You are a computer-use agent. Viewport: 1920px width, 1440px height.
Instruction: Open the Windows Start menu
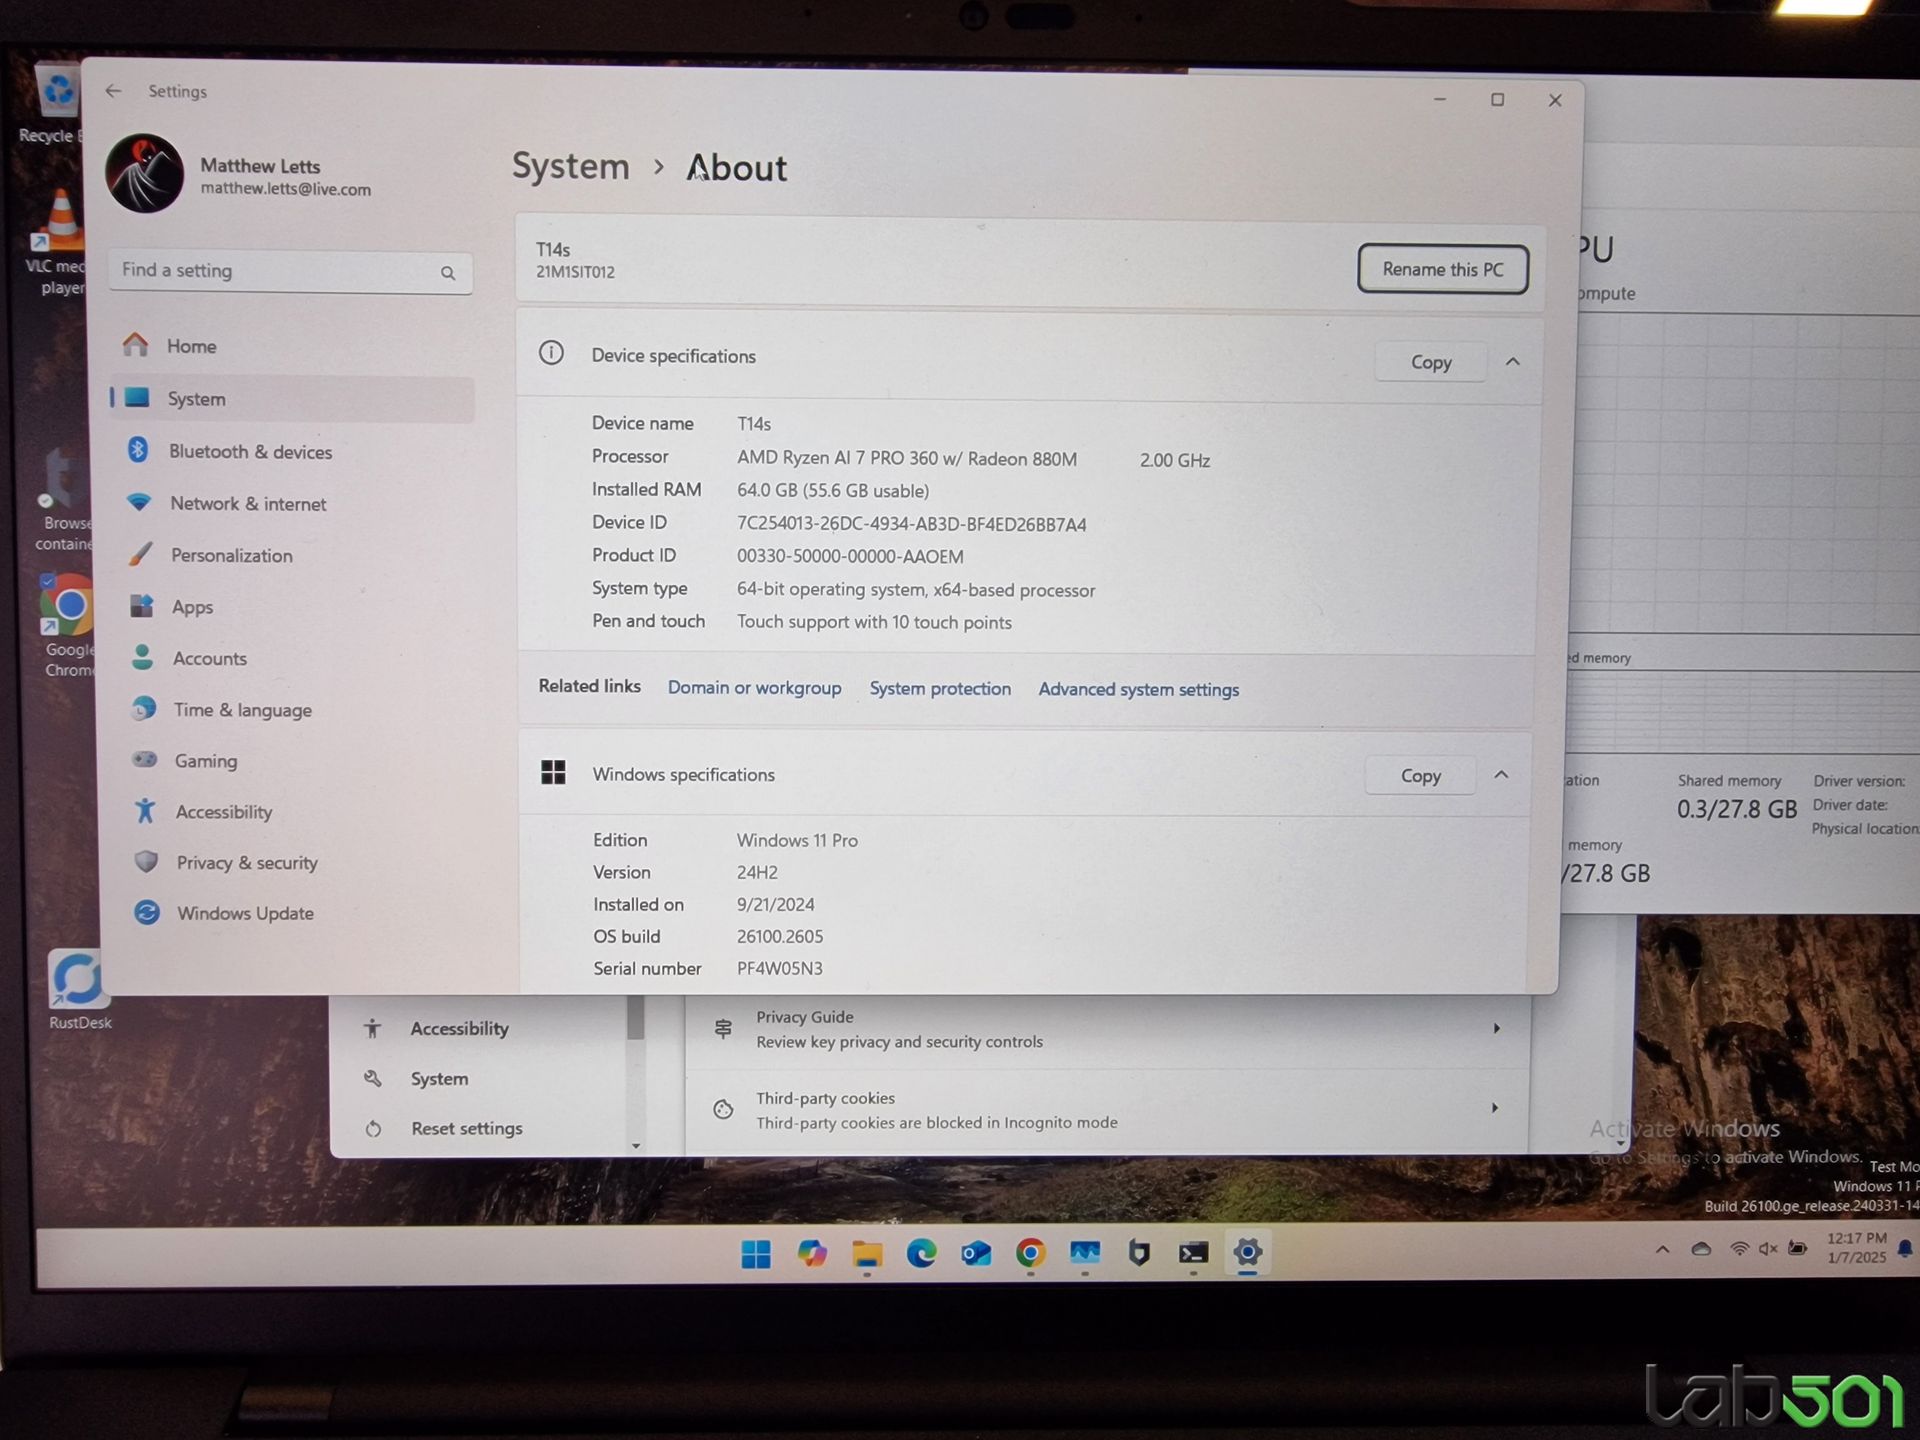[x=756, y=1254]
